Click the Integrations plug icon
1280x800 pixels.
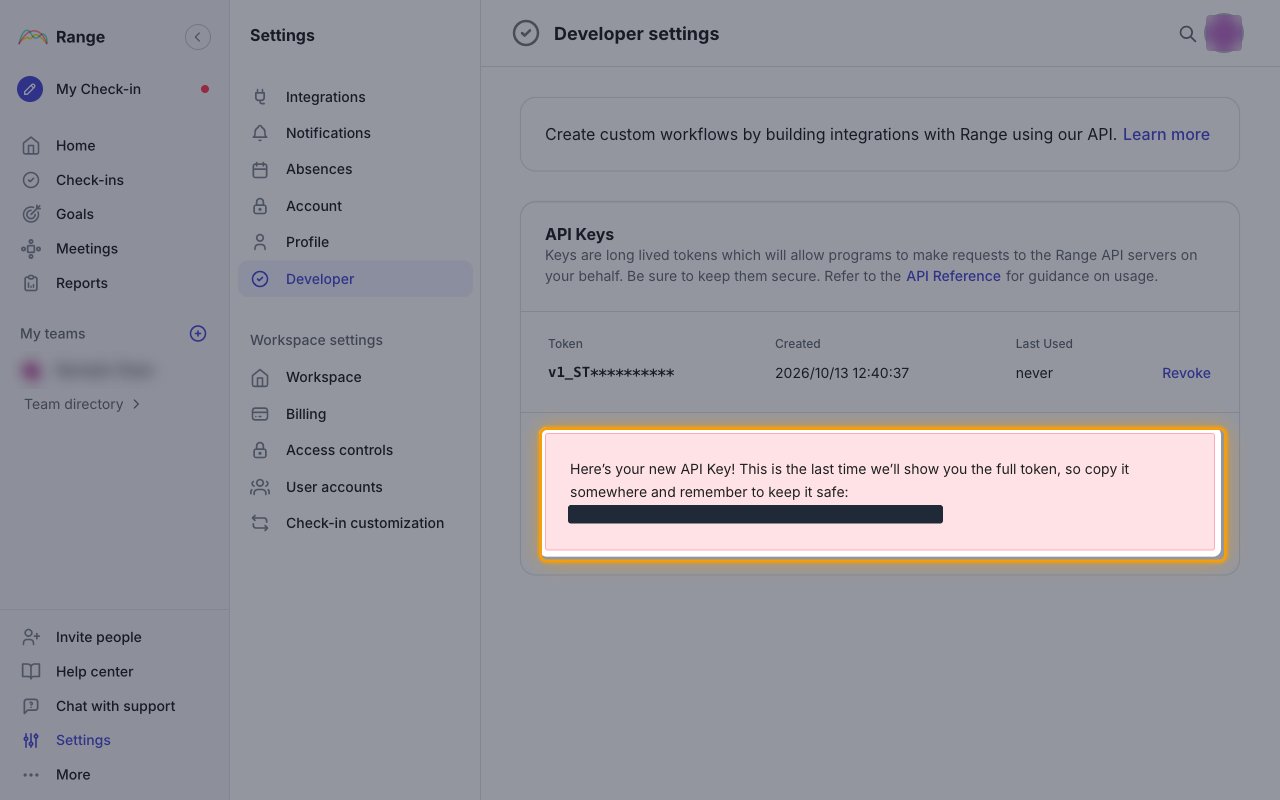coord(260,97)
